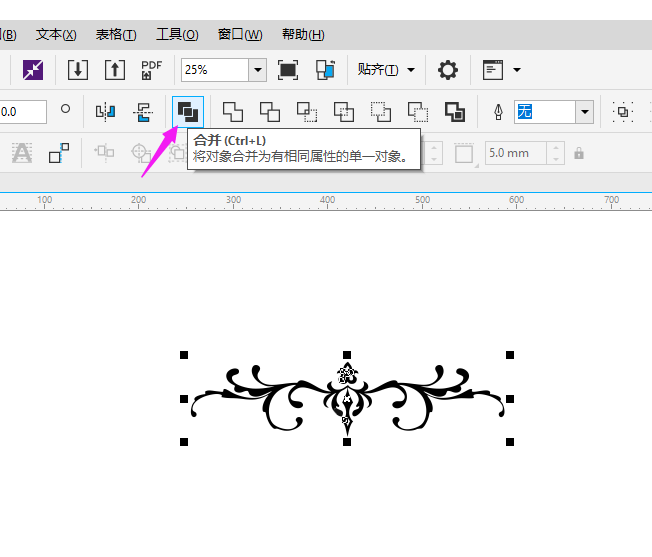Create boundary with the dark overlapping squares icon
652x557 pixels.
click(455, 111)
